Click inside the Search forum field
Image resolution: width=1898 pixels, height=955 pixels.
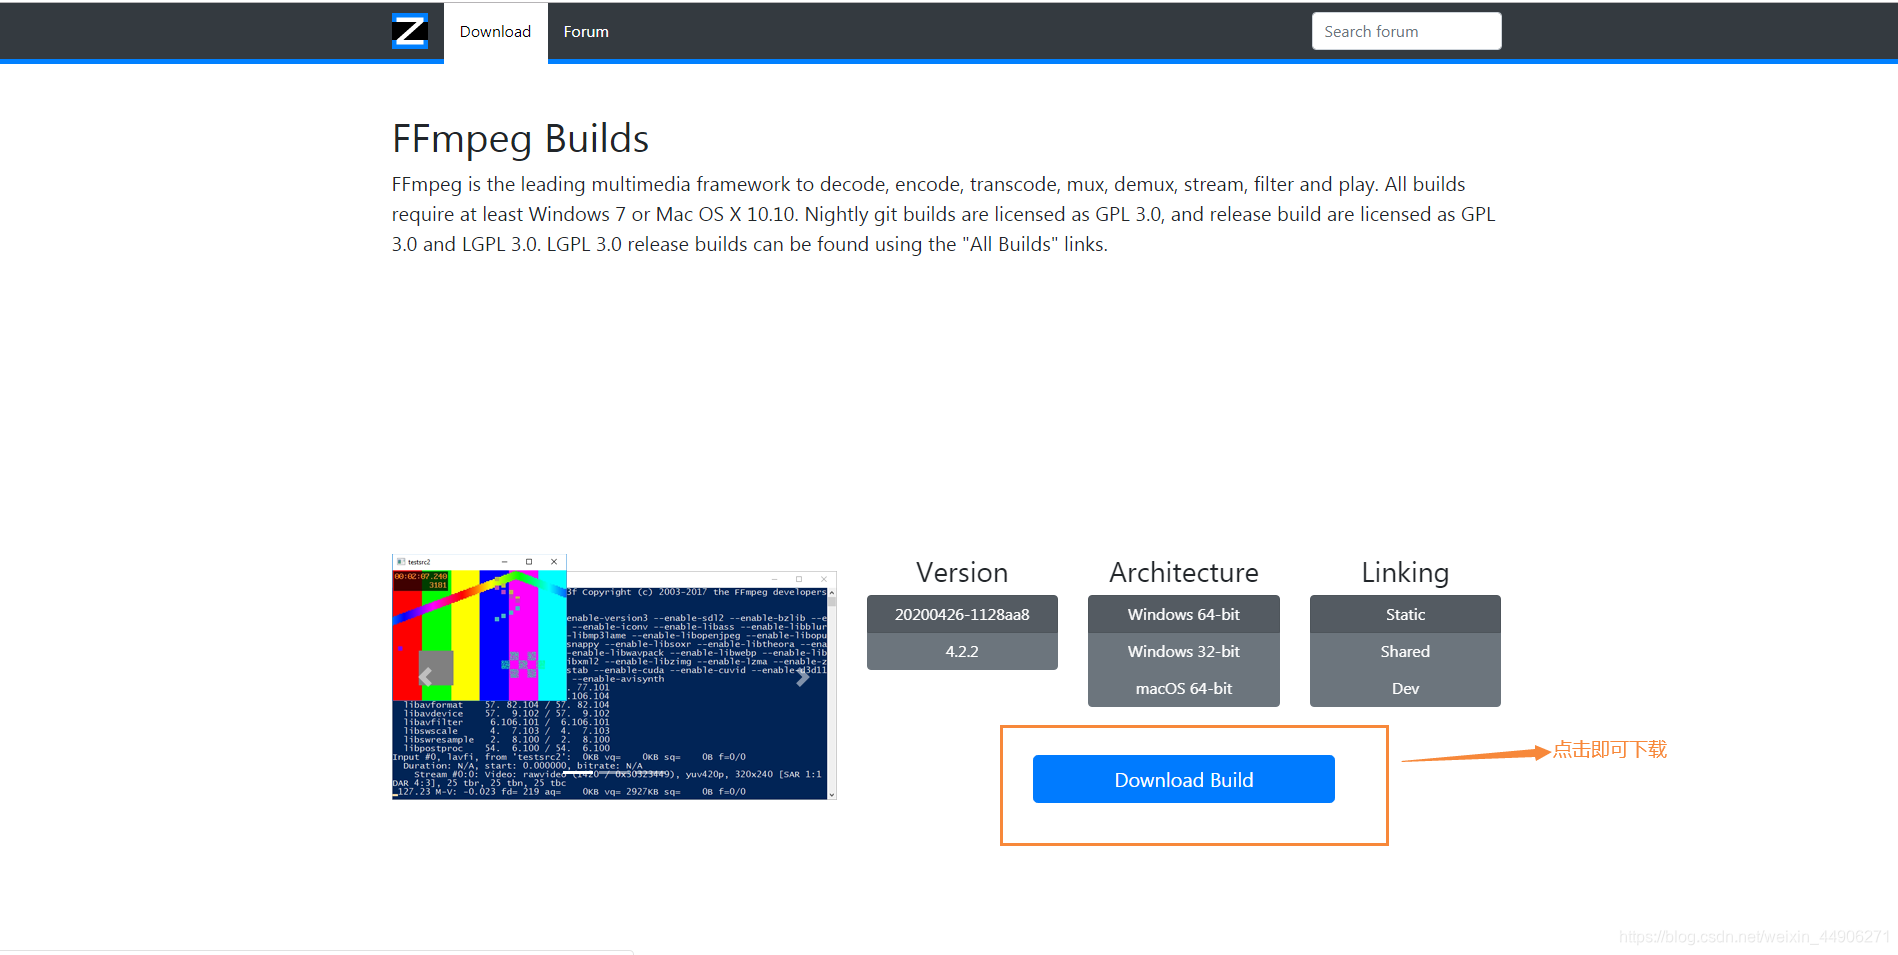pos(1405,31)
